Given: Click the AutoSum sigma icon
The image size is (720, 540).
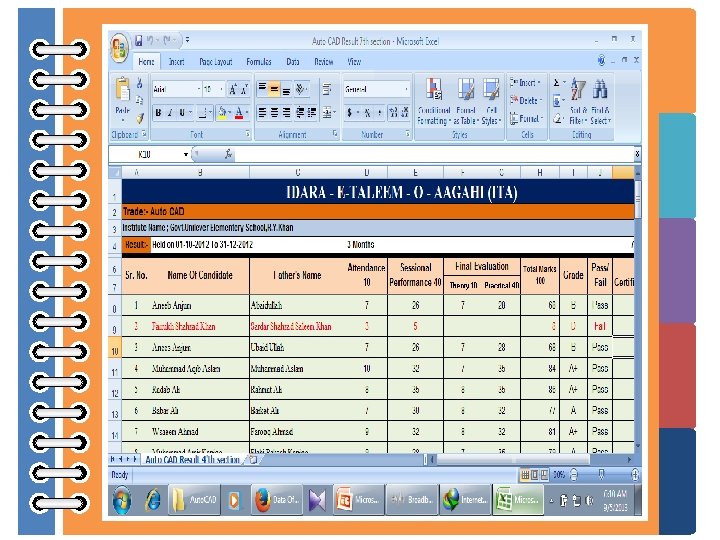Looking at the screenshot, I should (x=557, y=83).
